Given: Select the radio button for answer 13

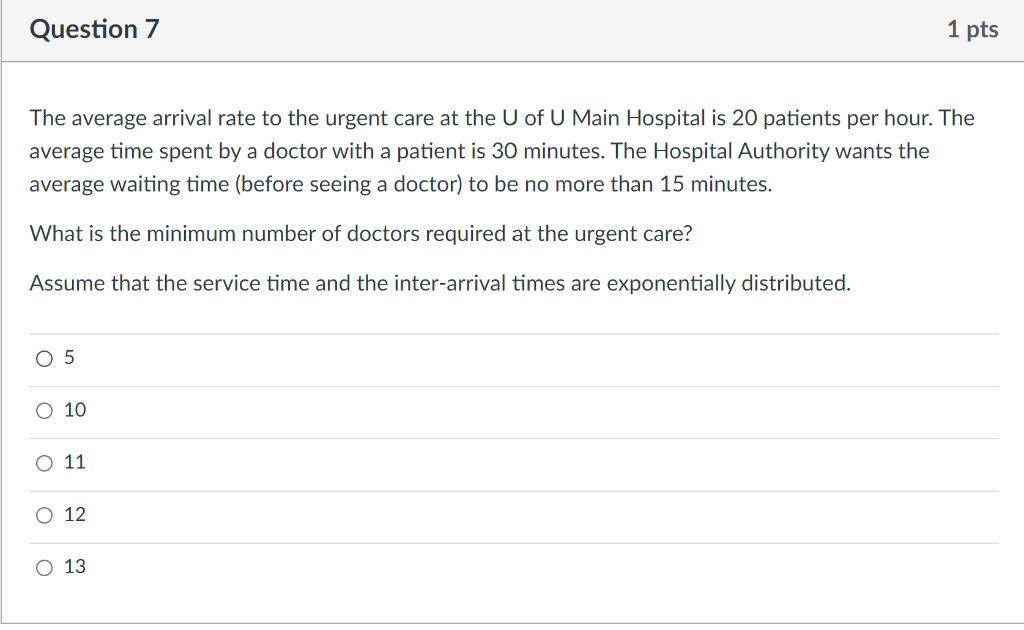Looking at the screenshot, I should pyautogui.click(x=44, y=567).
